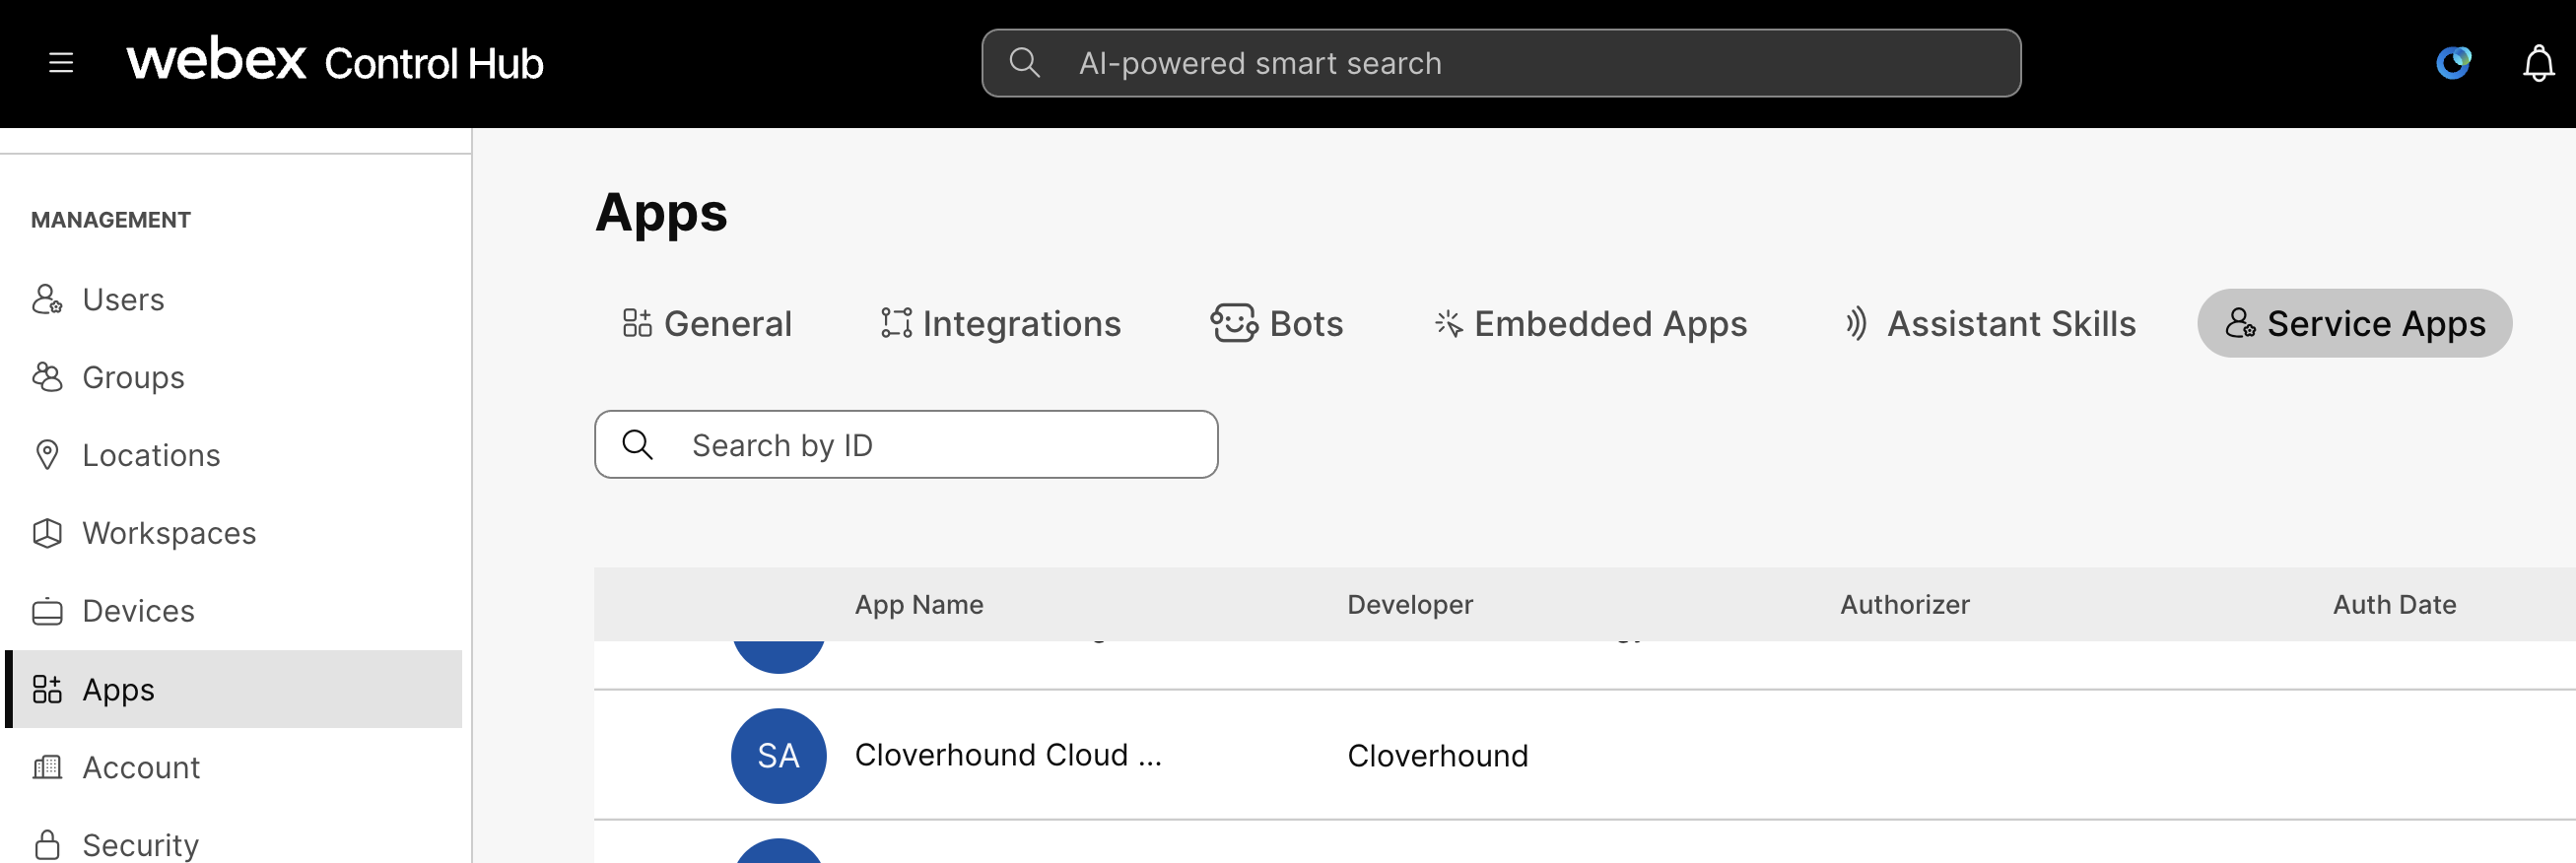This screenshot has width=2576, height=863.
Task: Focus the AI-powered smart search field
Action: pos(1500,63)
